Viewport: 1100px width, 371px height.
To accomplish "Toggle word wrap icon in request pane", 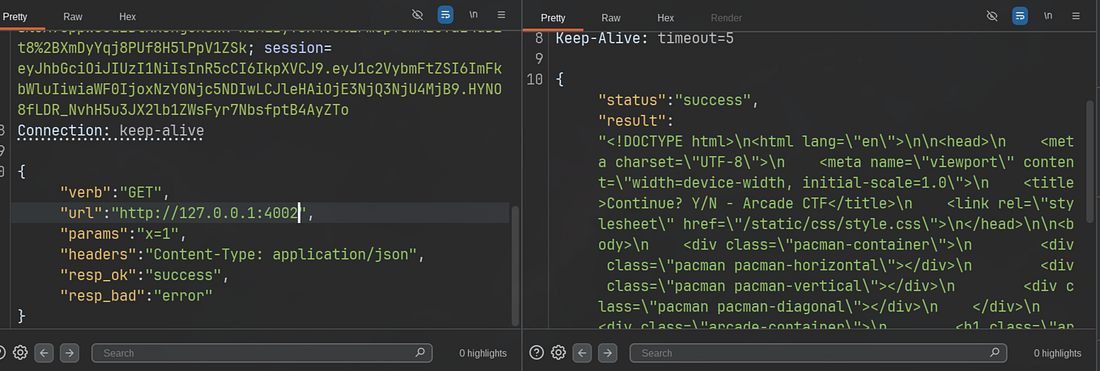I will [x=445, y=15].
